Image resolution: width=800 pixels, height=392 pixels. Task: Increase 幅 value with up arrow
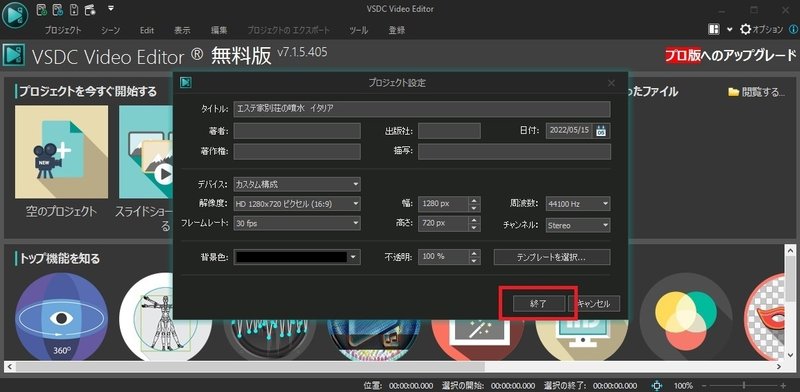pos(474,201)
